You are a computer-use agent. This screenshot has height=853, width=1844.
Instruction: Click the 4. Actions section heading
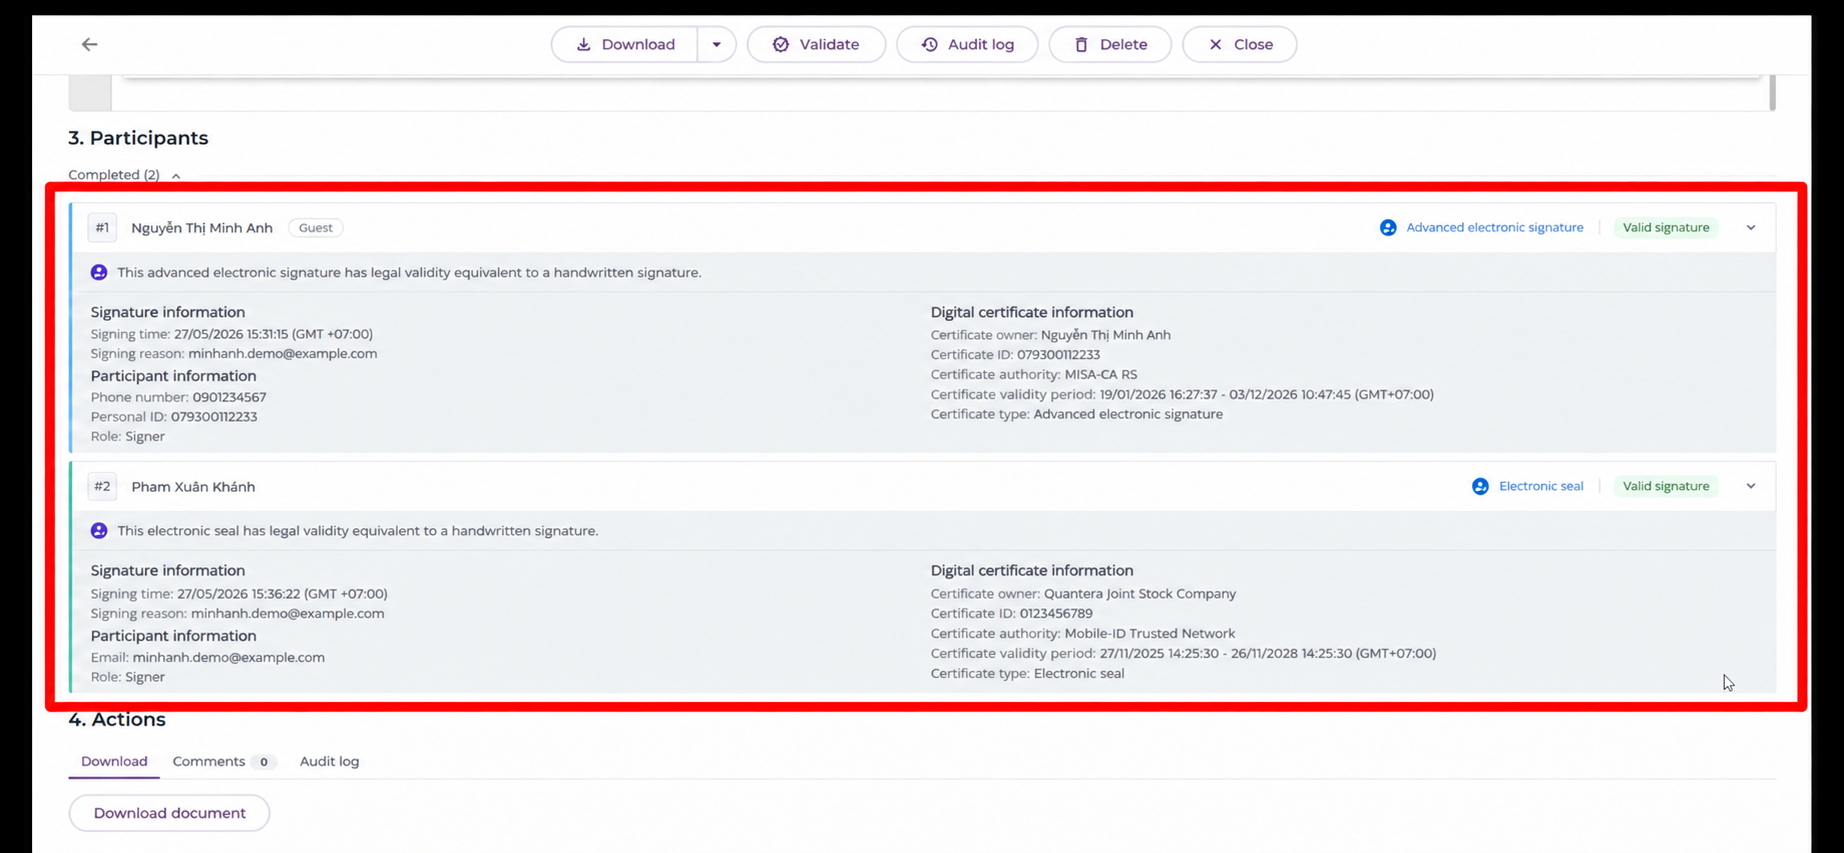(x=117, y=720)
